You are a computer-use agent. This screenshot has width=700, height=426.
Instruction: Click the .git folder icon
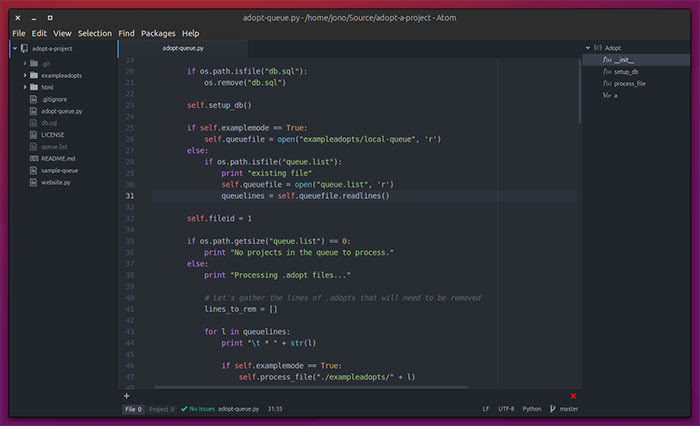pyautogui.click(x=34, y=63)
